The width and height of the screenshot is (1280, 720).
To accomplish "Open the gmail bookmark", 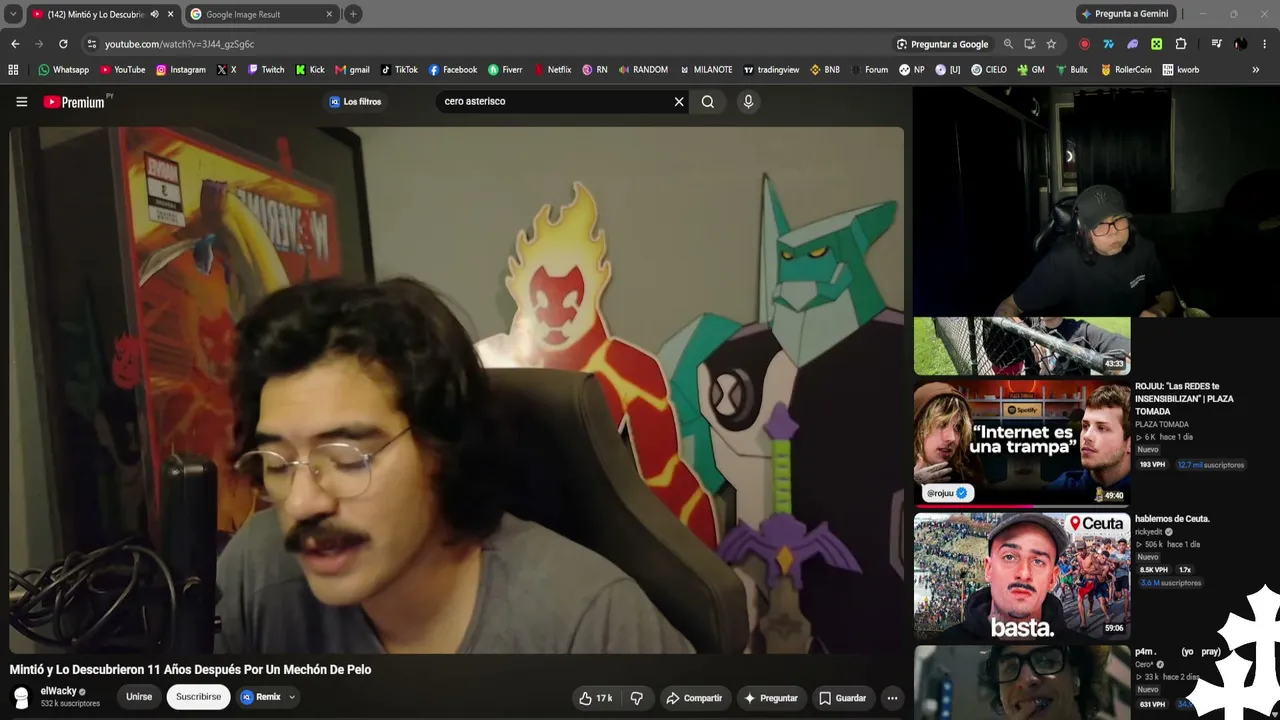I will click(352, 70).
